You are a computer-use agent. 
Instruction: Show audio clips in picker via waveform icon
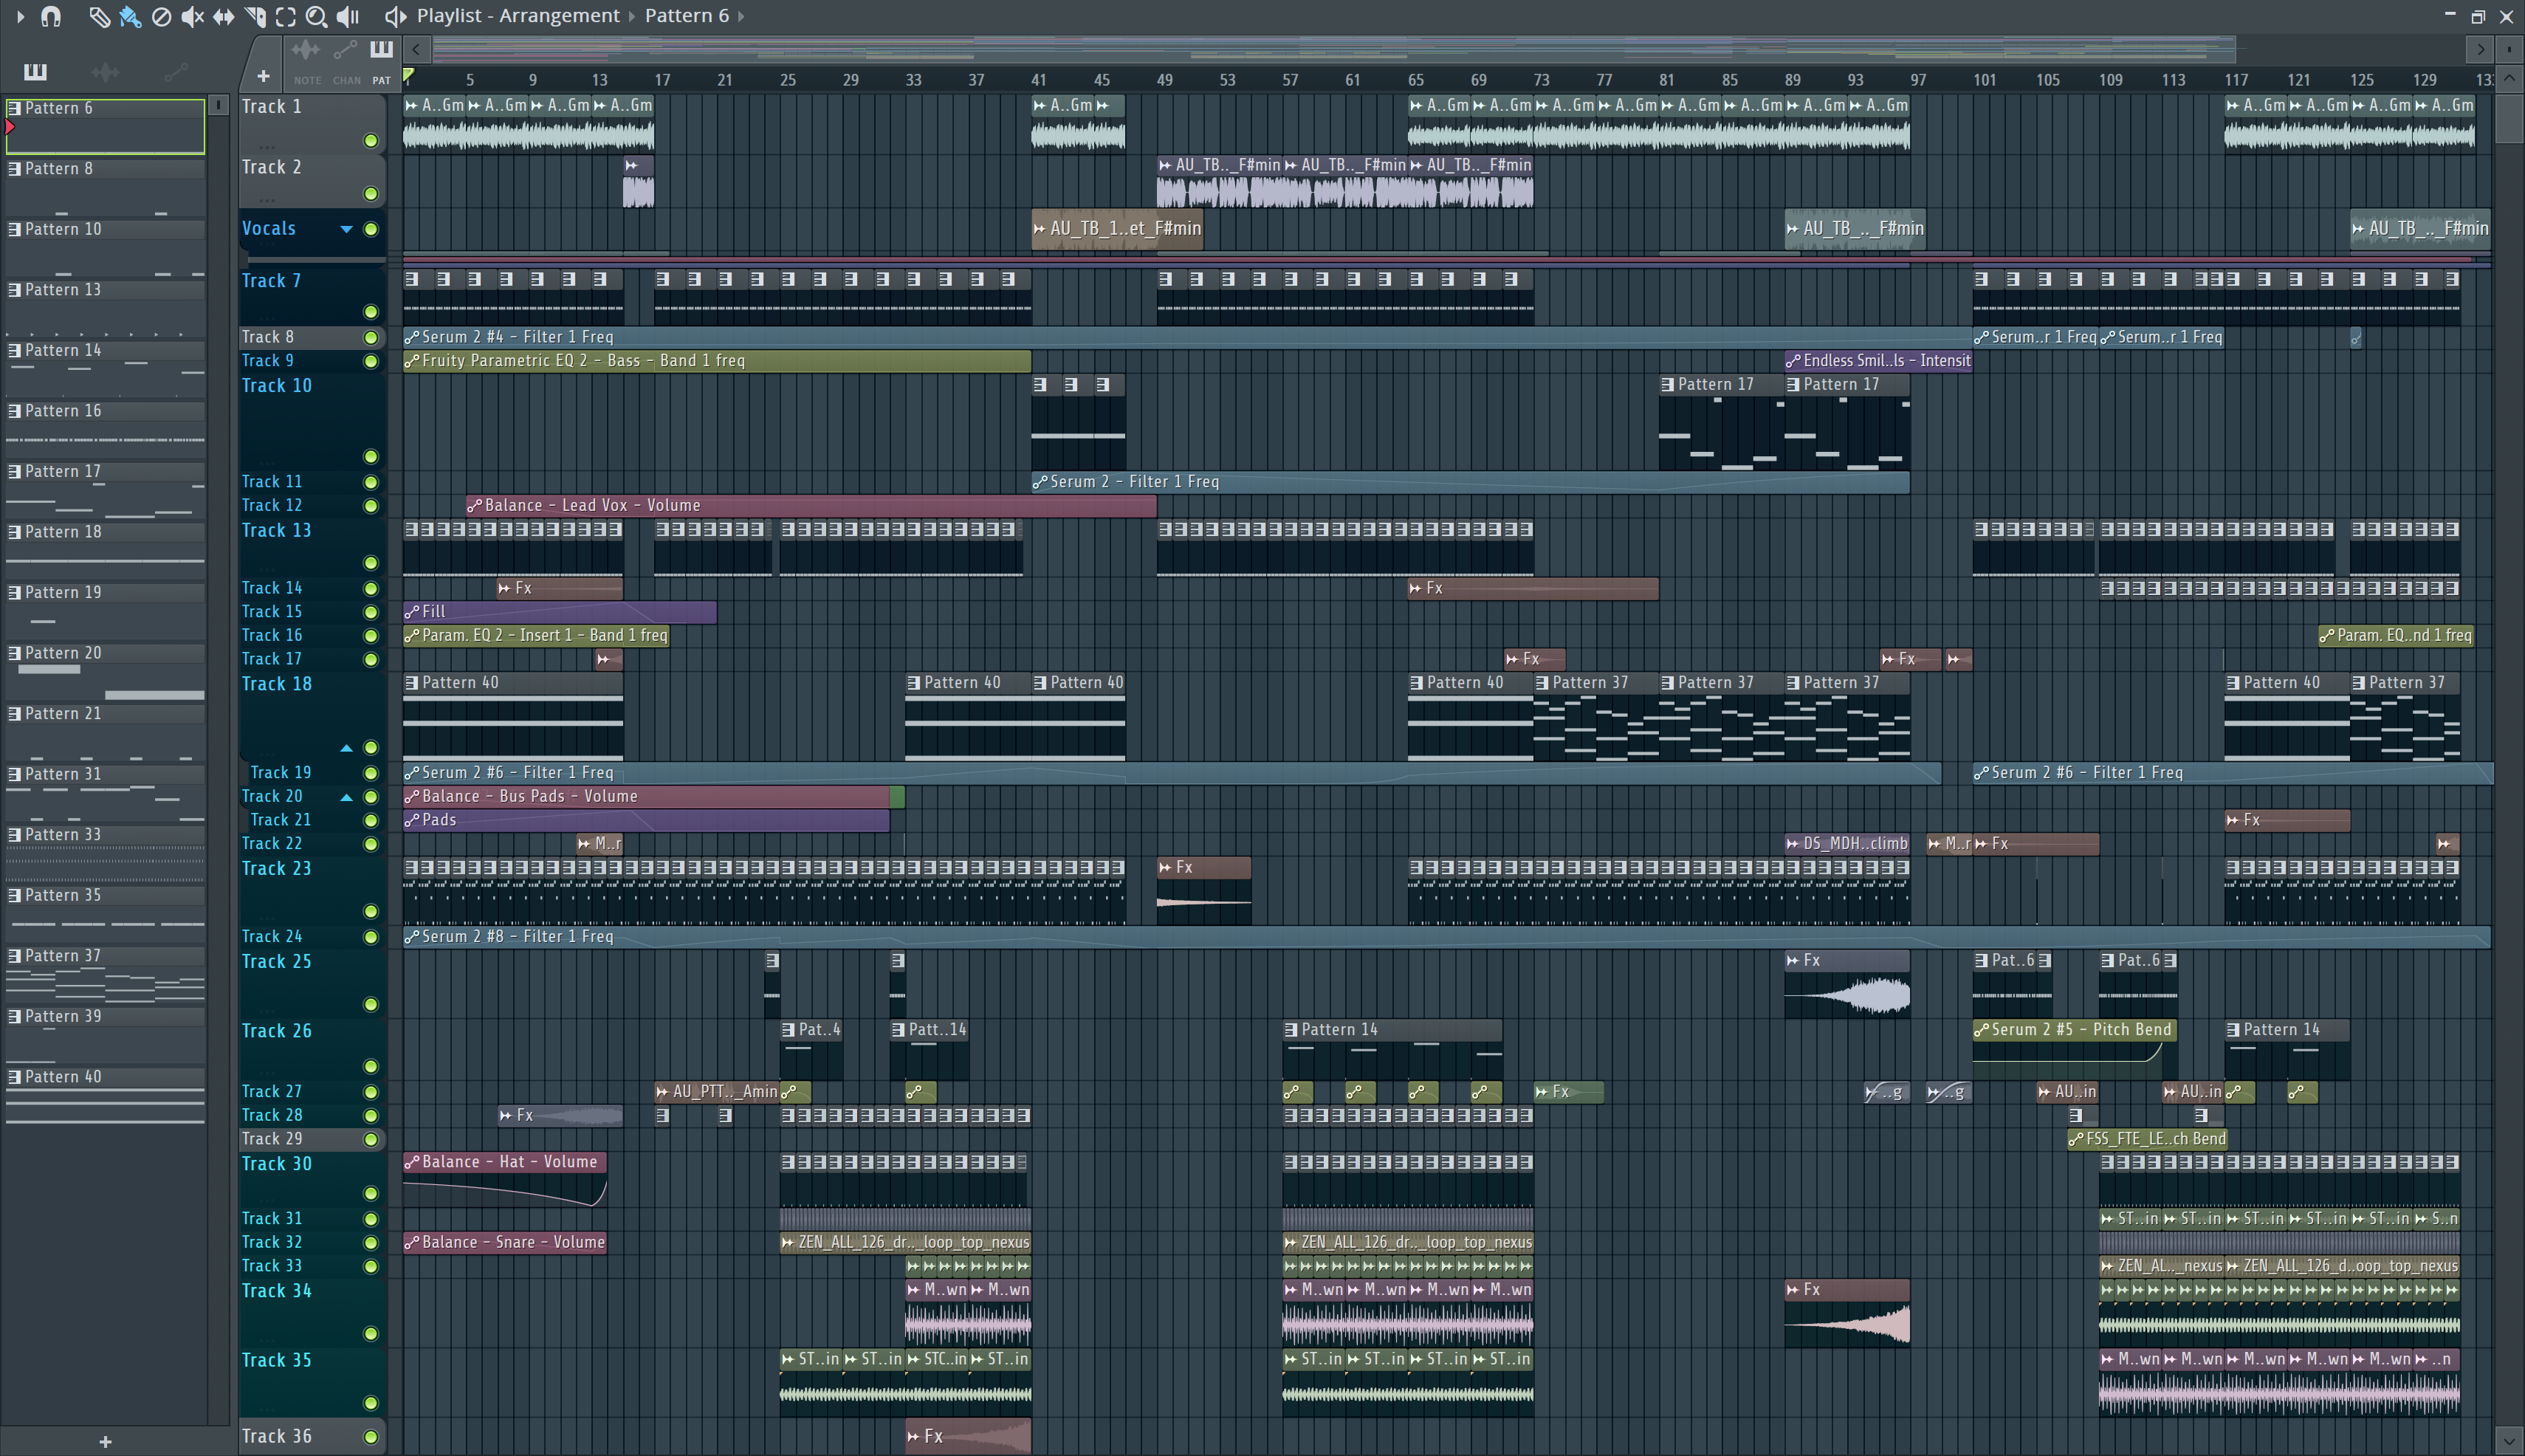pyautogui.click(x=105, y=71)
